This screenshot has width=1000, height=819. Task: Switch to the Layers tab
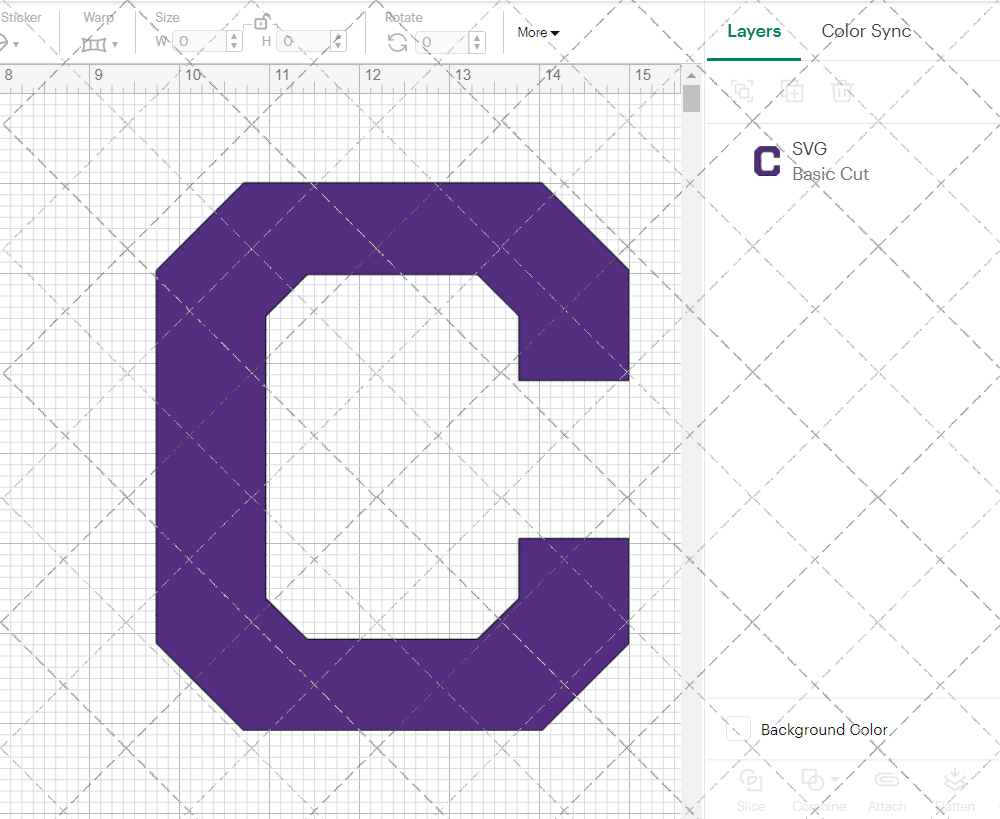pos(754,31)
